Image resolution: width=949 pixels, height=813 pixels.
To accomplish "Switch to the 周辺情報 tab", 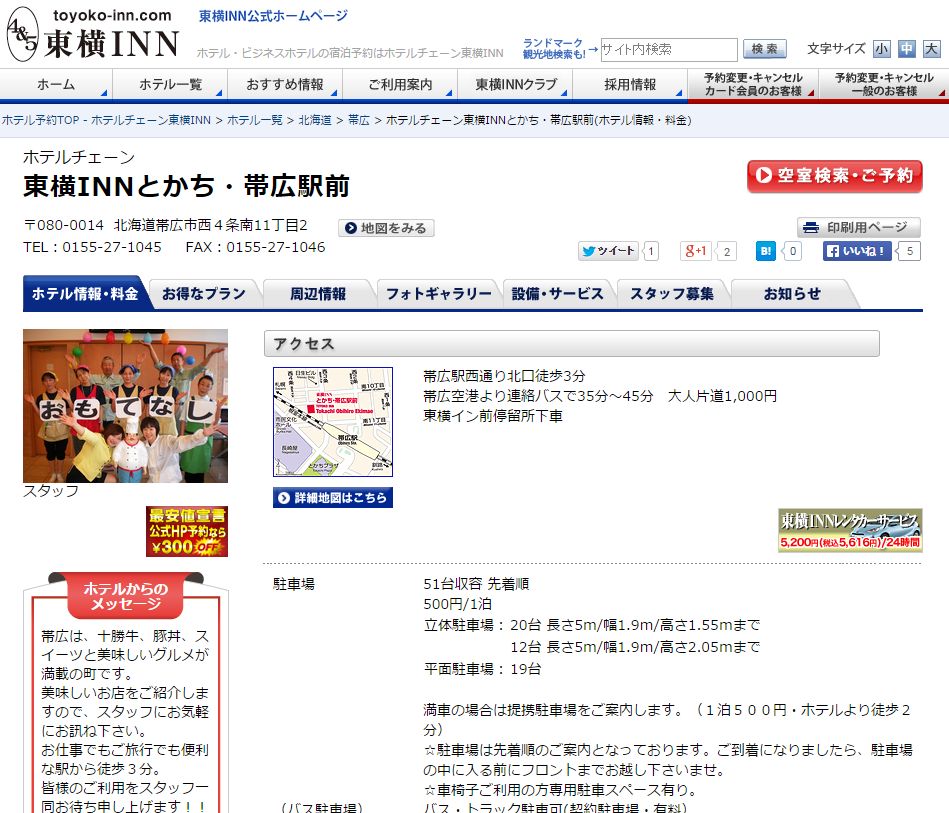I will (318, 294).
